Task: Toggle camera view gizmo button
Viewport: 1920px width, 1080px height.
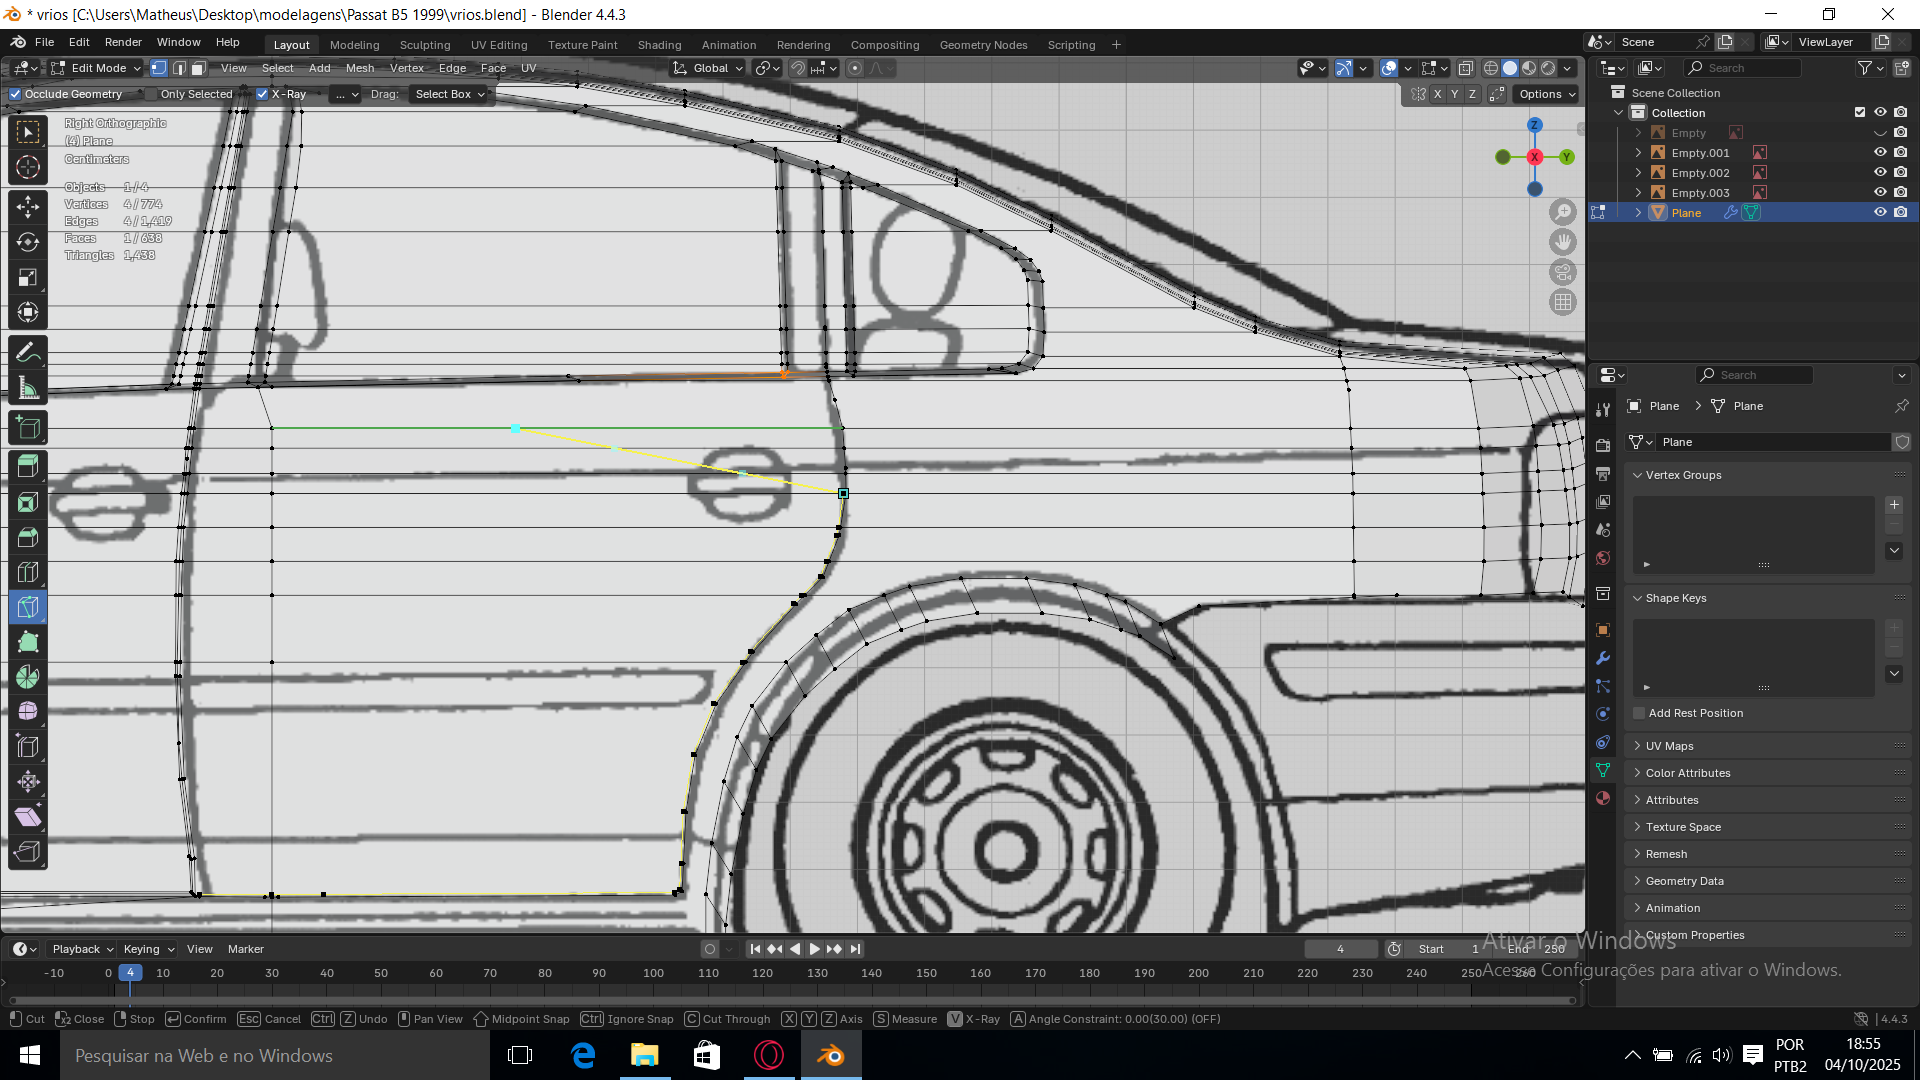Action: [x=1562, y=272]
